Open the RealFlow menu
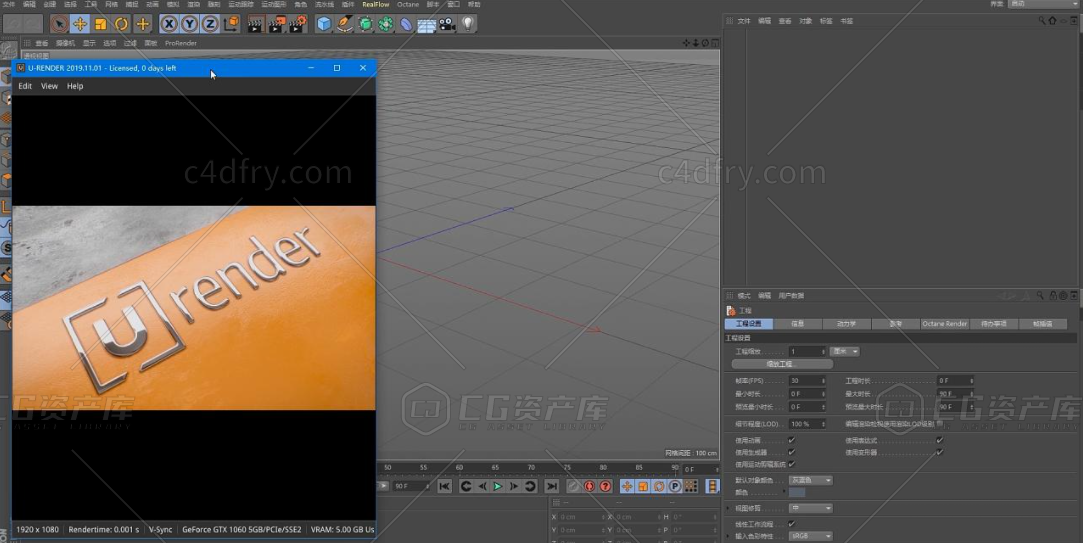Viewport: 1083px width, 543px height. [x=376, y=4]
